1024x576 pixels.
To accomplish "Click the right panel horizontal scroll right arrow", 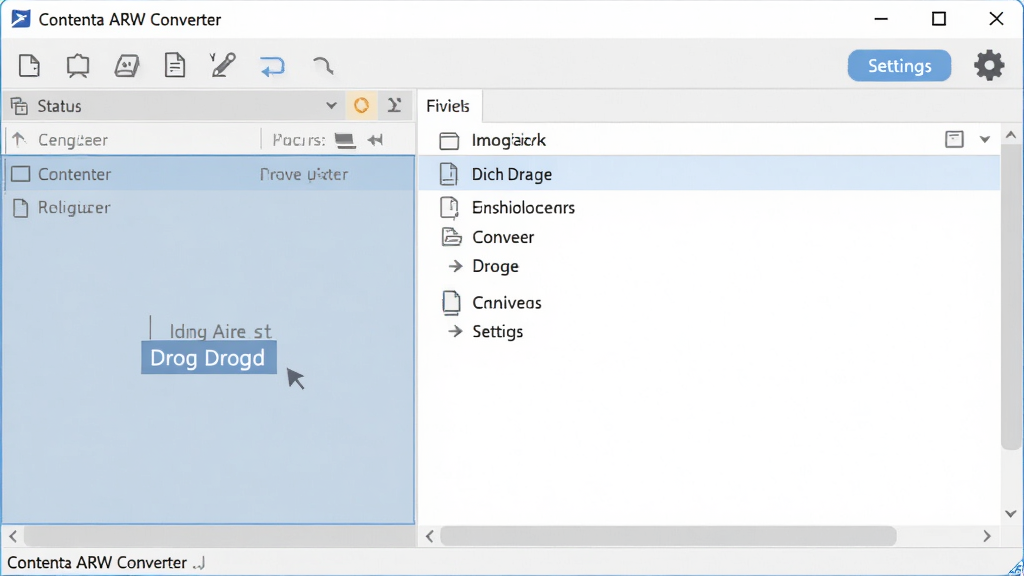I will 987,536.
